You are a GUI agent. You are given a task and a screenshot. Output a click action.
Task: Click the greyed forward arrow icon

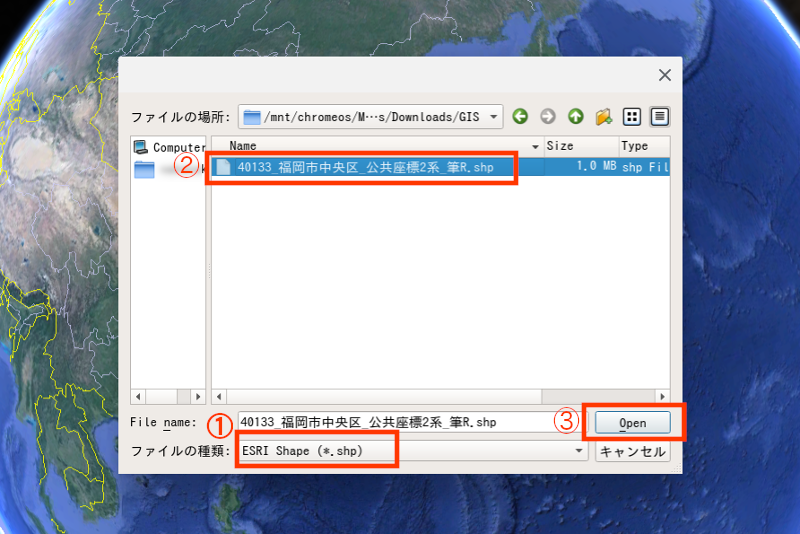coord(548,117)
